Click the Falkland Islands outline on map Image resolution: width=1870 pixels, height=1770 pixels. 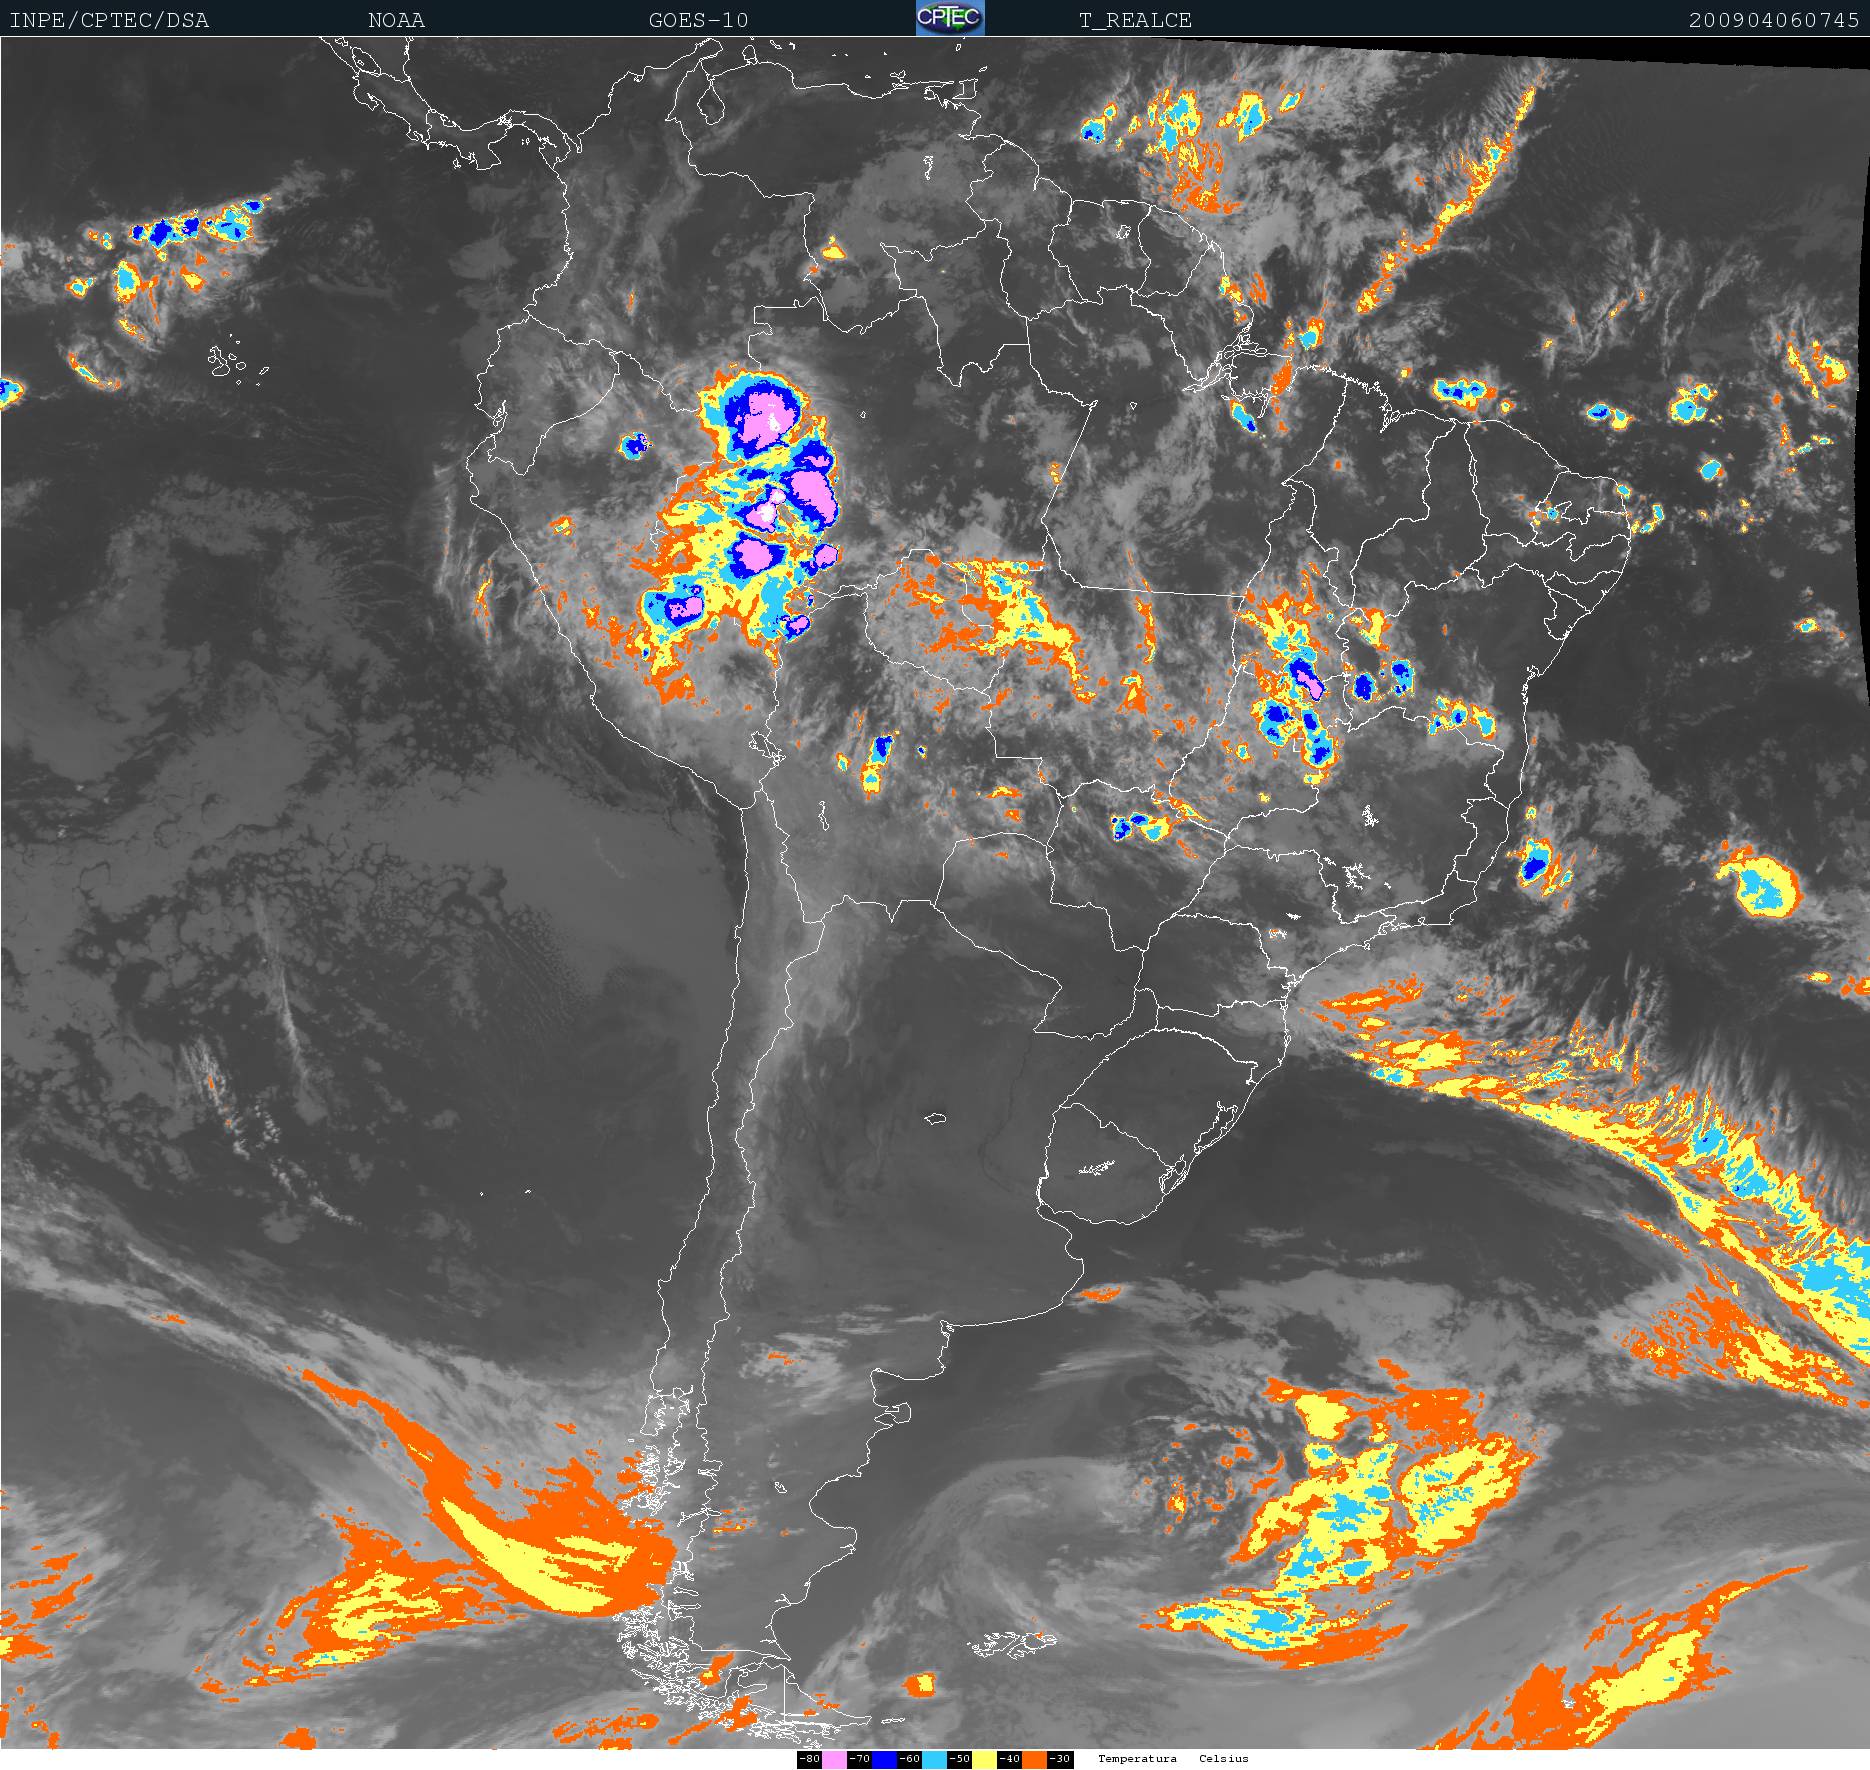[1010, 1643]
